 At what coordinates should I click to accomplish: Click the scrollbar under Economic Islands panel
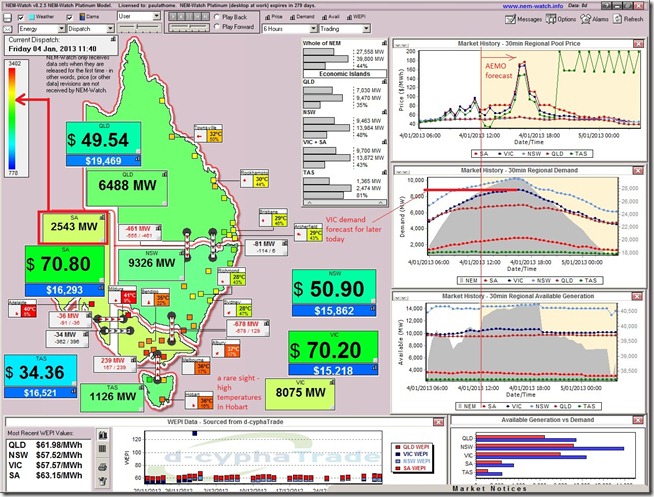click(x=345, y=203)
